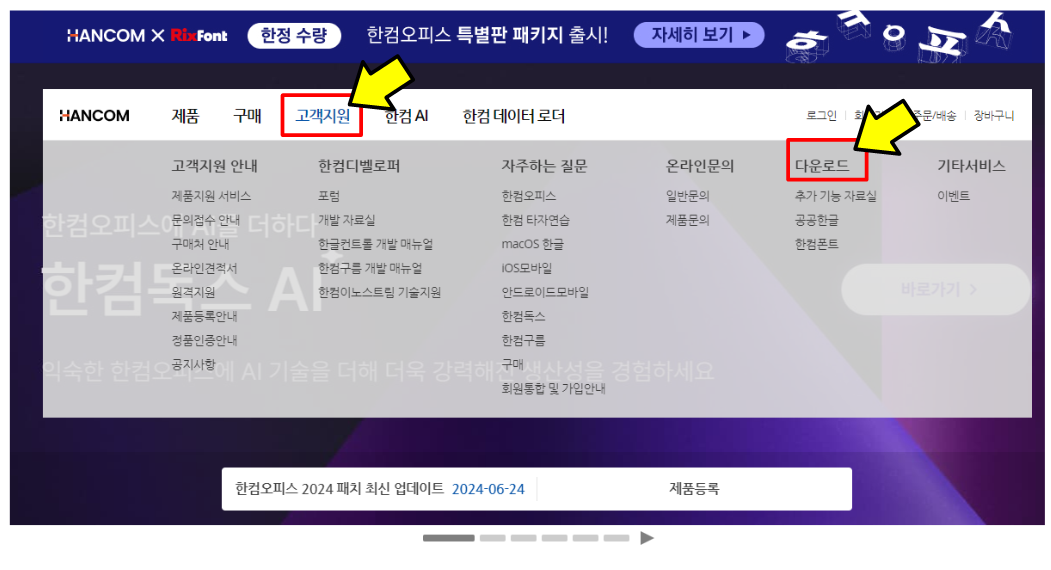Open 한컴디벨로퍼 submenu heading
The image size is (1051, 570).
click(x=359, y=166)
